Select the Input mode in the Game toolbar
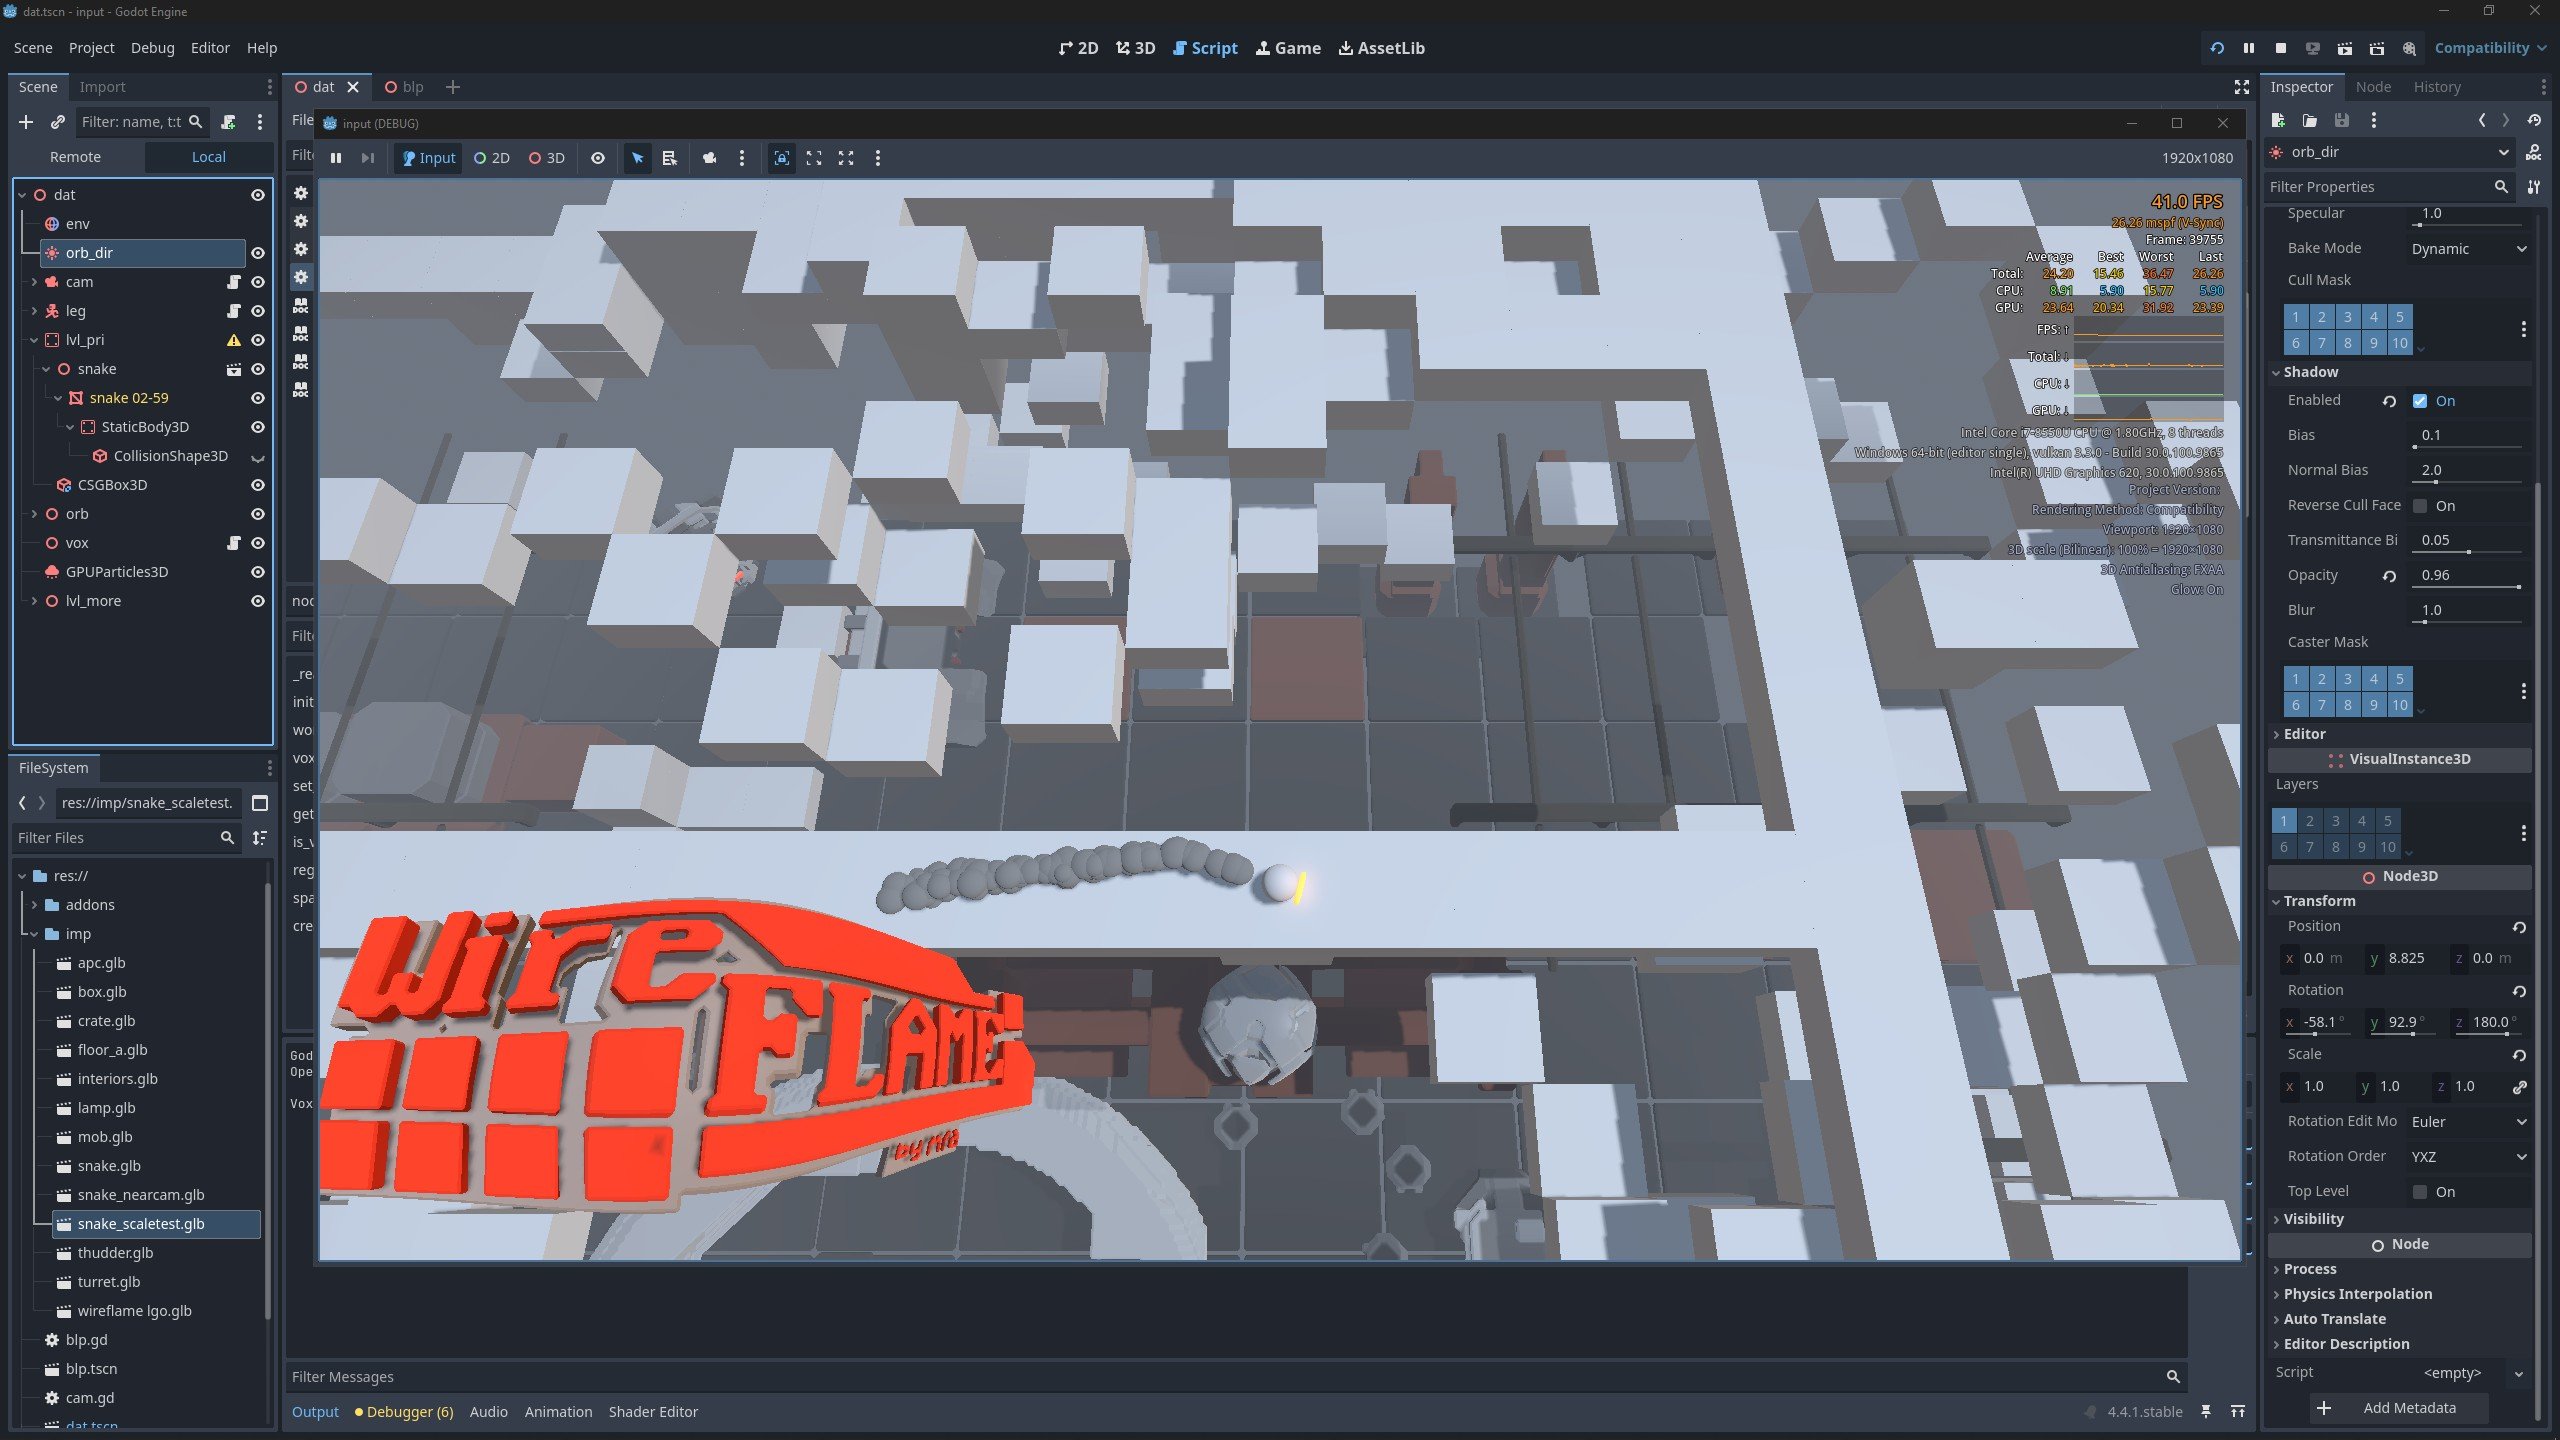The height and width of the screenshot is (1440, 2560). click(428, 158)
